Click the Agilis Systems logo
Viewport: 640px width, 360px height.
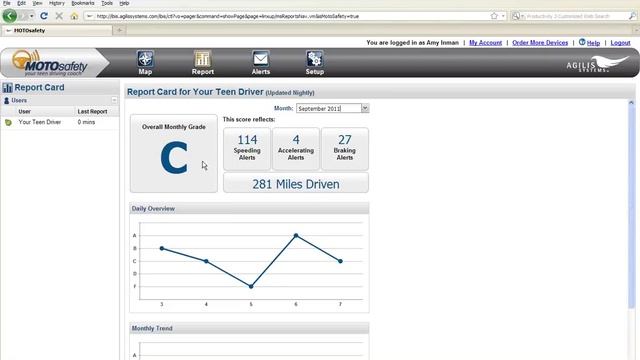[x=597, y=64]
